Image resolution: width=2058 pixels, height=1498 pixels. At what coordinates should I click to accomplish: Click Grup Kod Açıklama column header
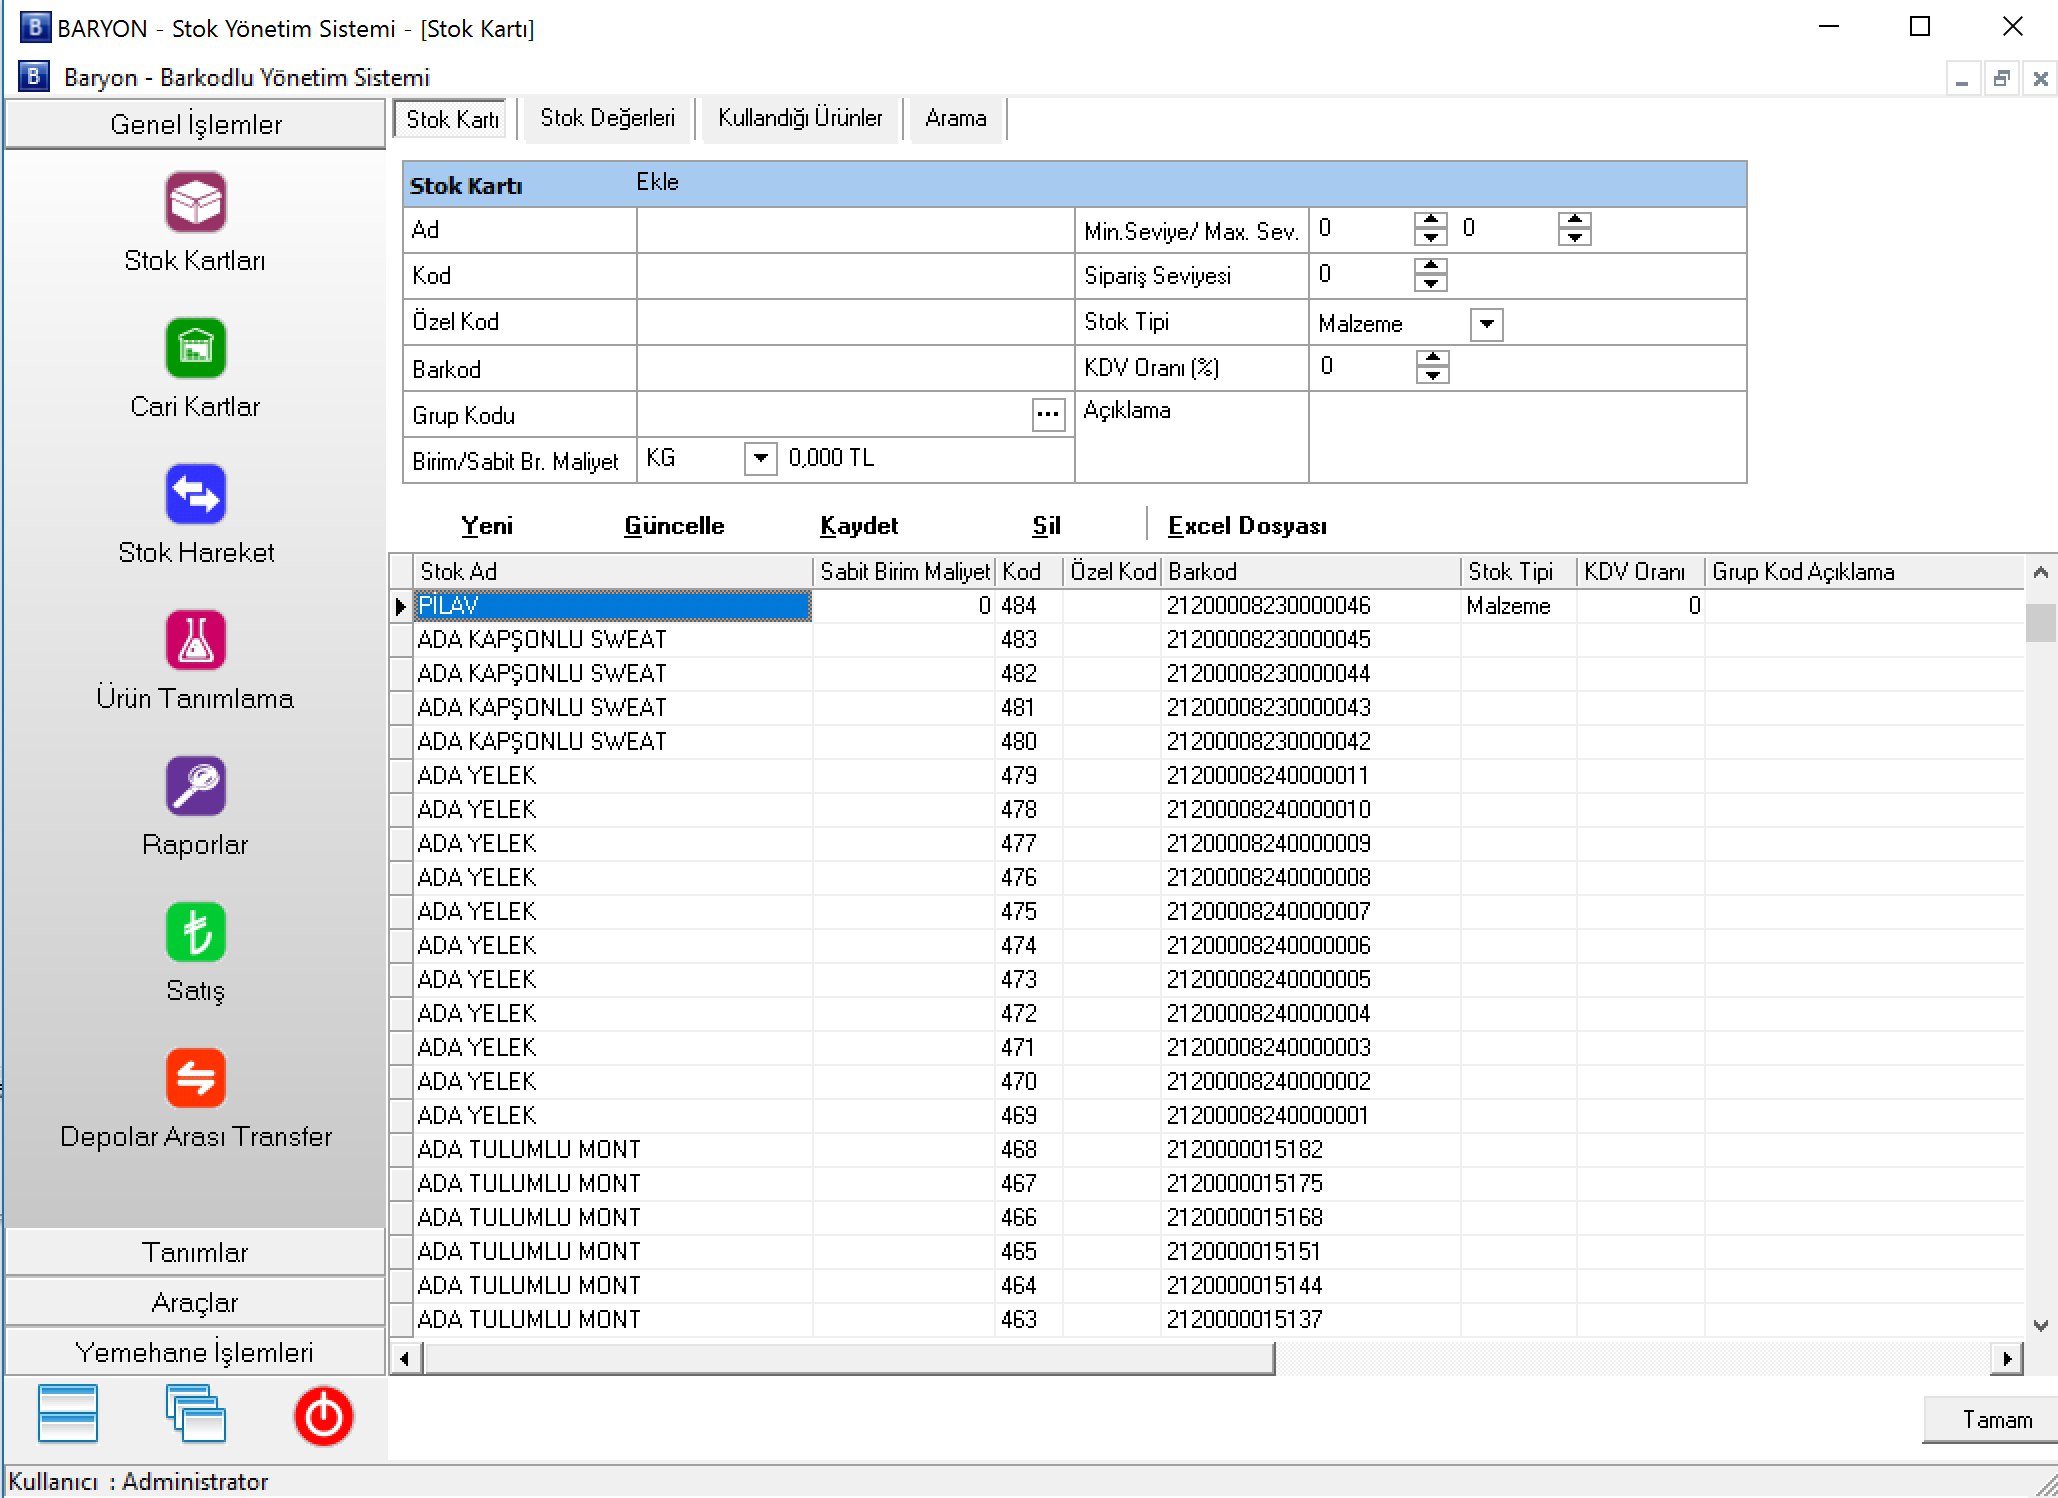coord(1864,572)
